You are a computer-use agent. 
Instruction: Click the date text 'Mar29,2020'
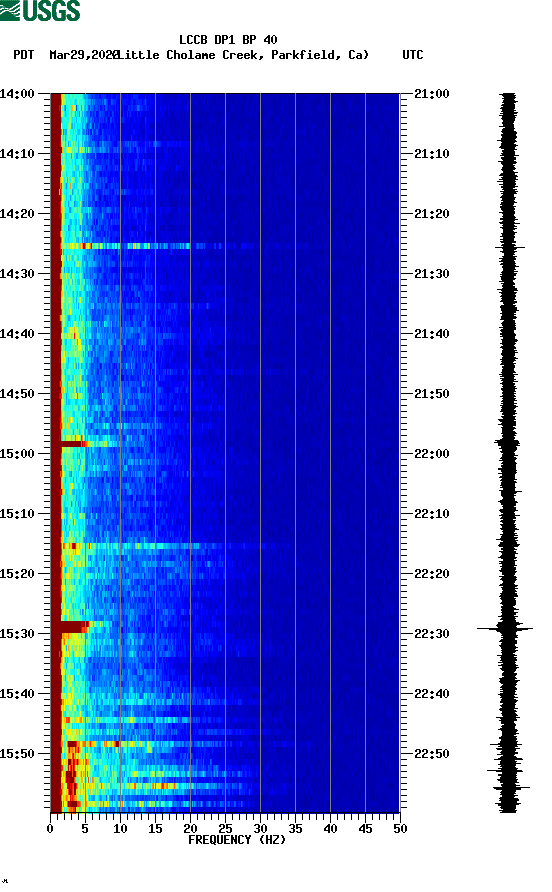tap(84, 55)
